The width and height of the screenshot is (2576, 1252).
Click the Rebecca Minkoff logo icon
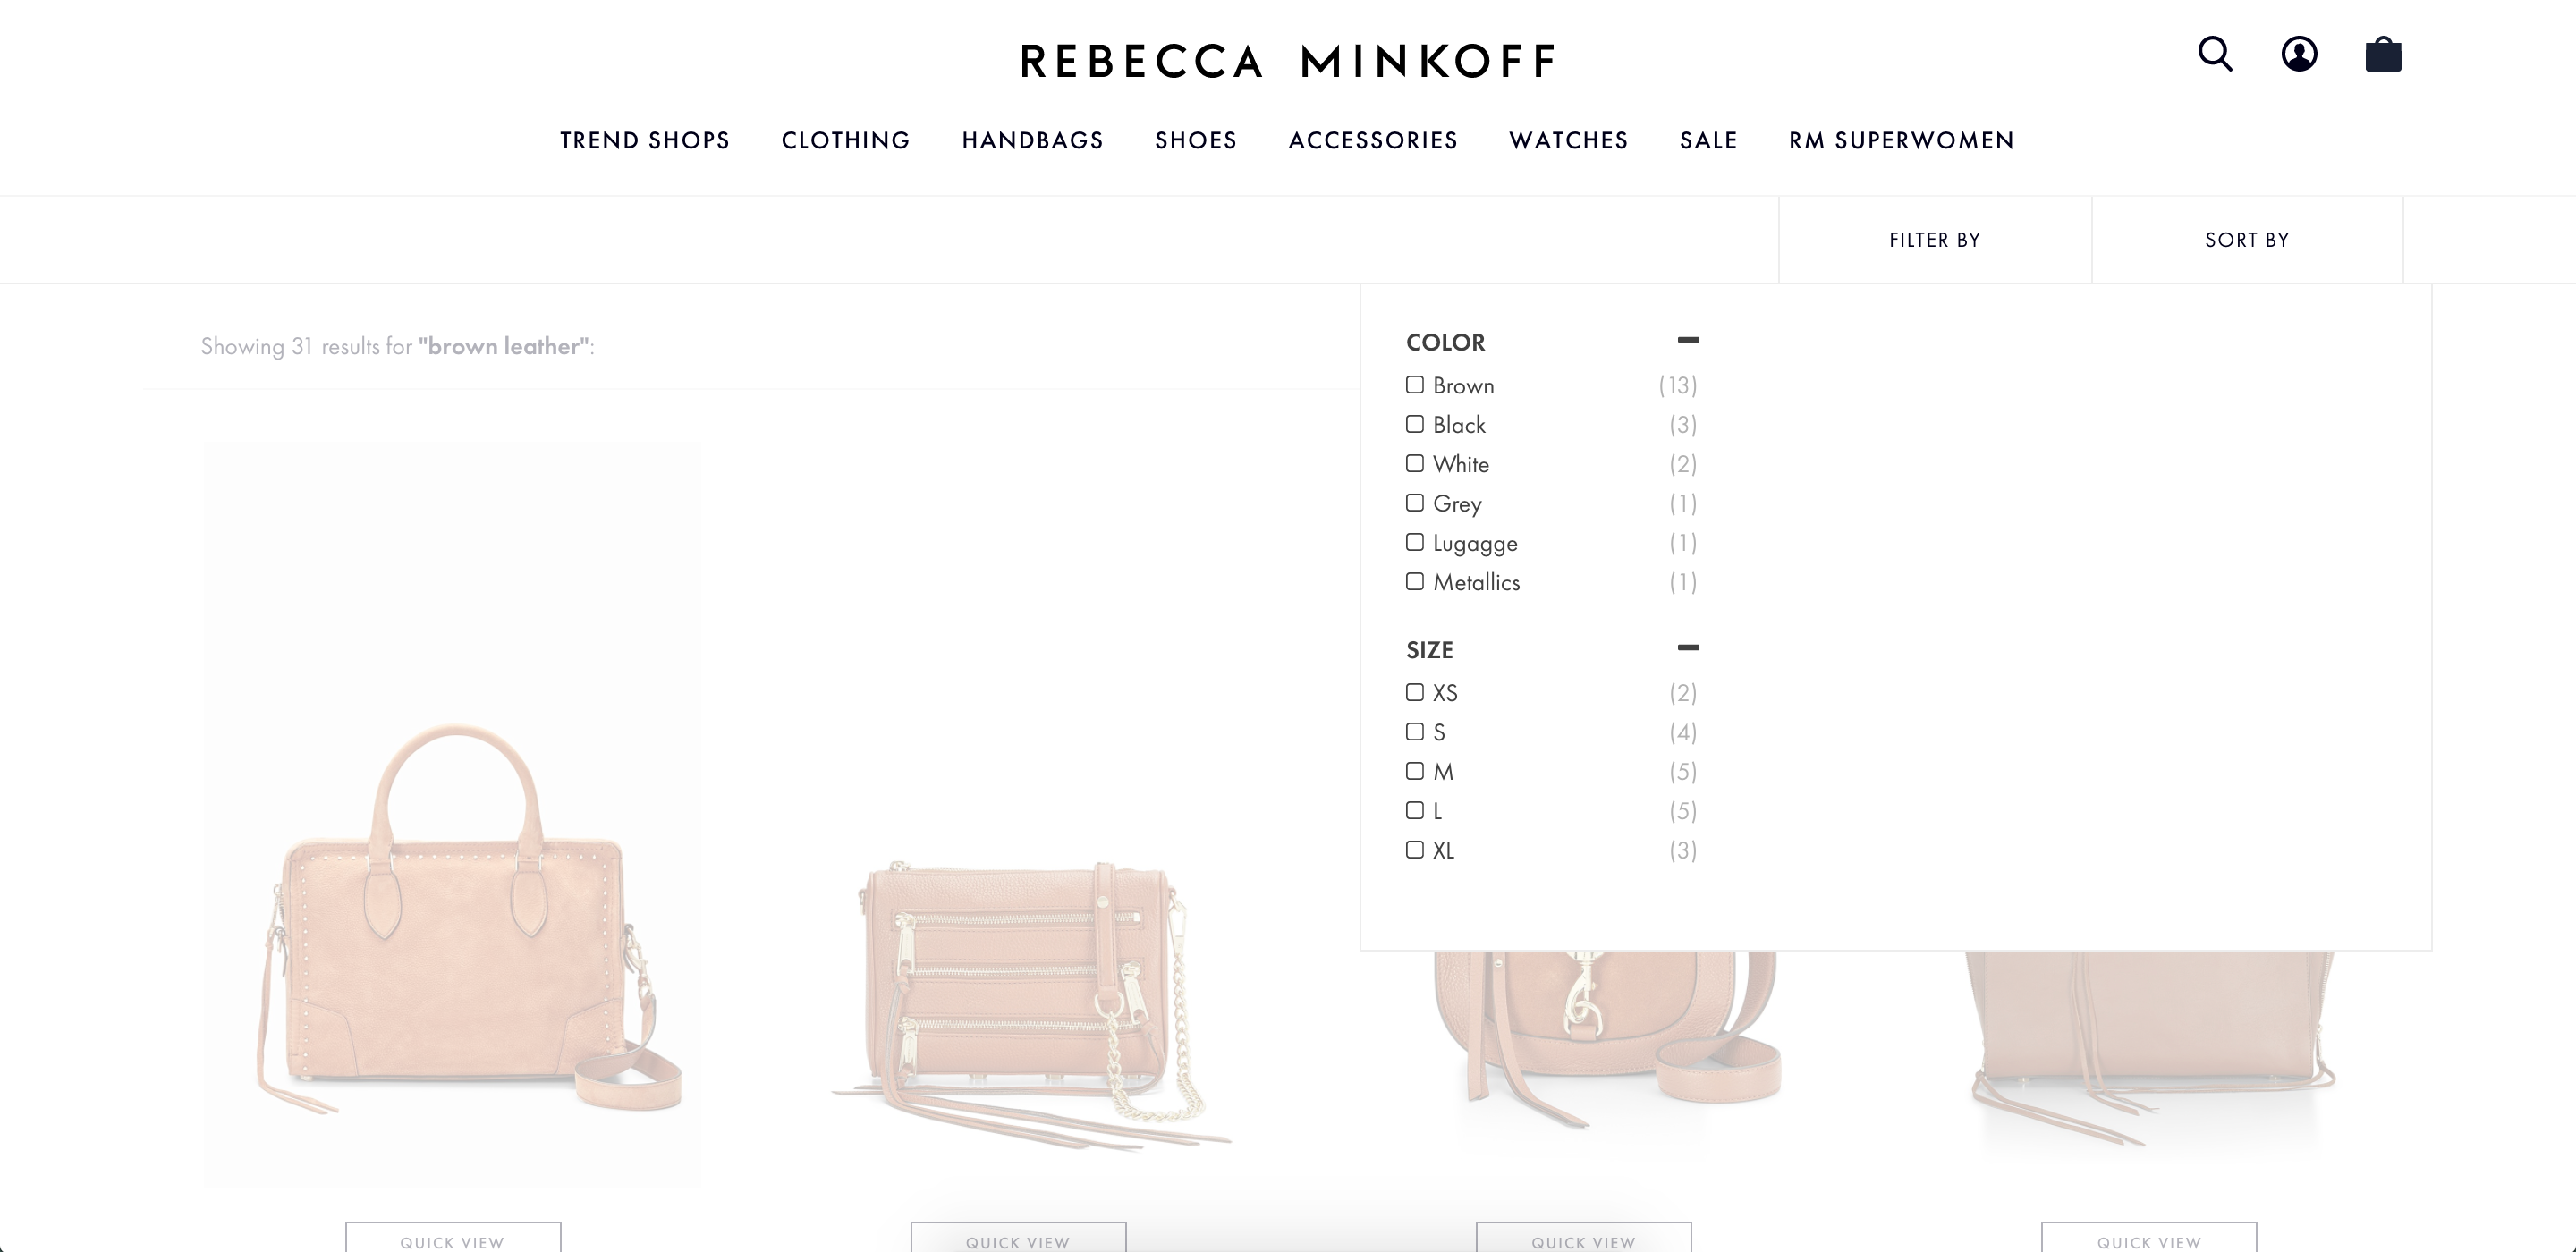pyautogui.click(x=1288, y=59)
